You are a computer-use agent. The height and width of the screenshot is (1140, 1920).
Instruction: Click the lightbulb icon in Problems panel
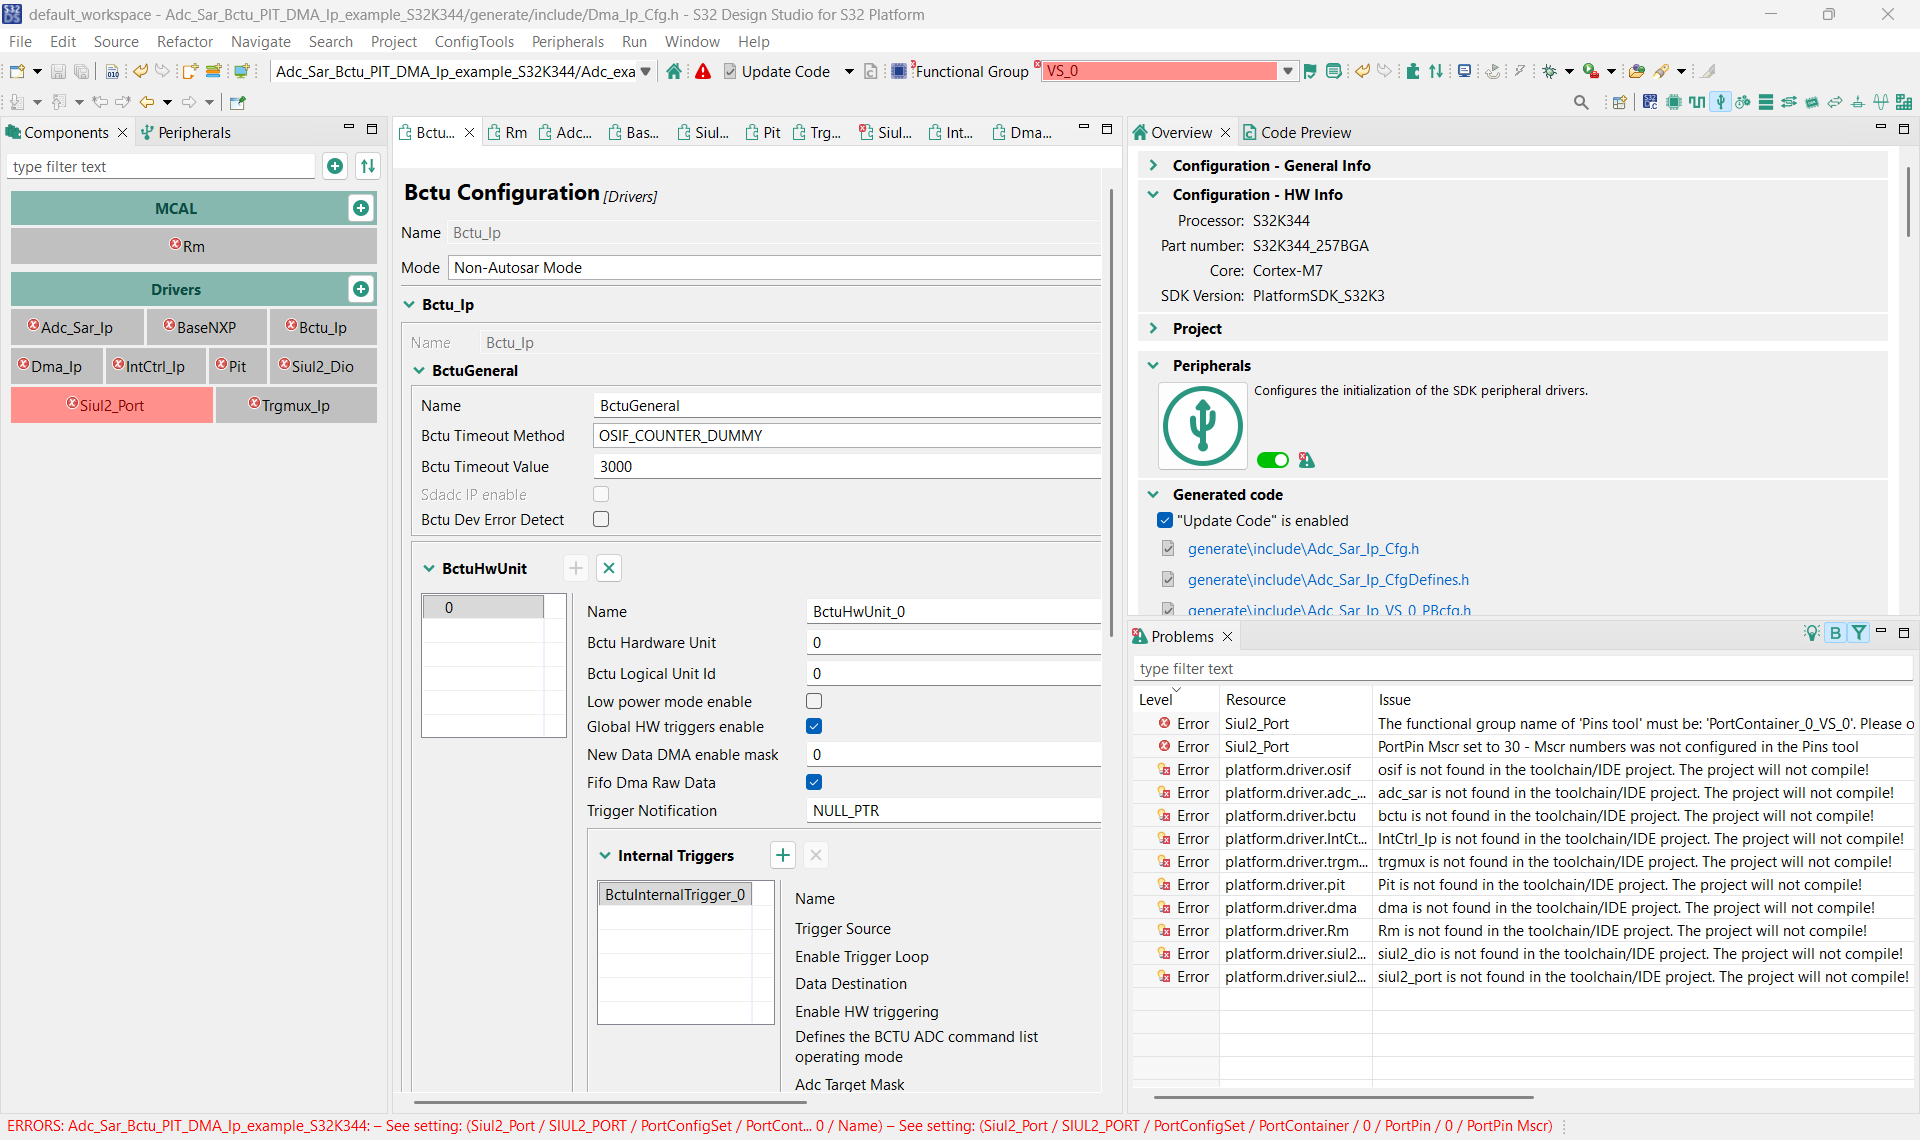pos(1811,633)
